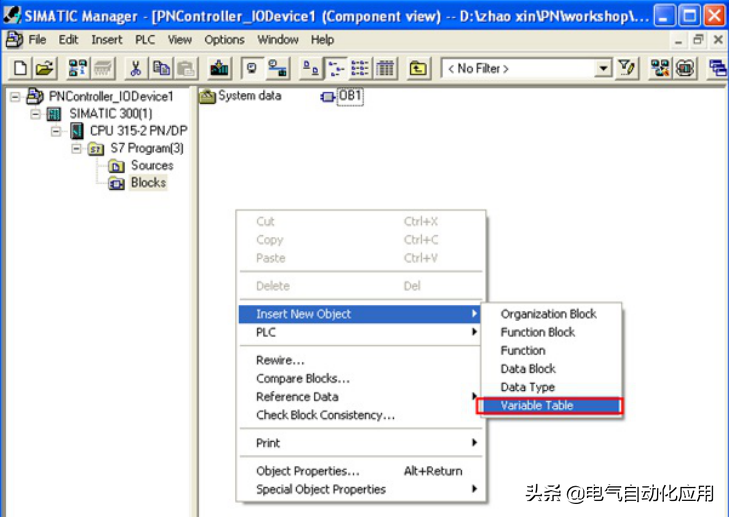Open the Options menu
Image resolution: width=729 pixels, height=517 pixels.
(224, 40)
